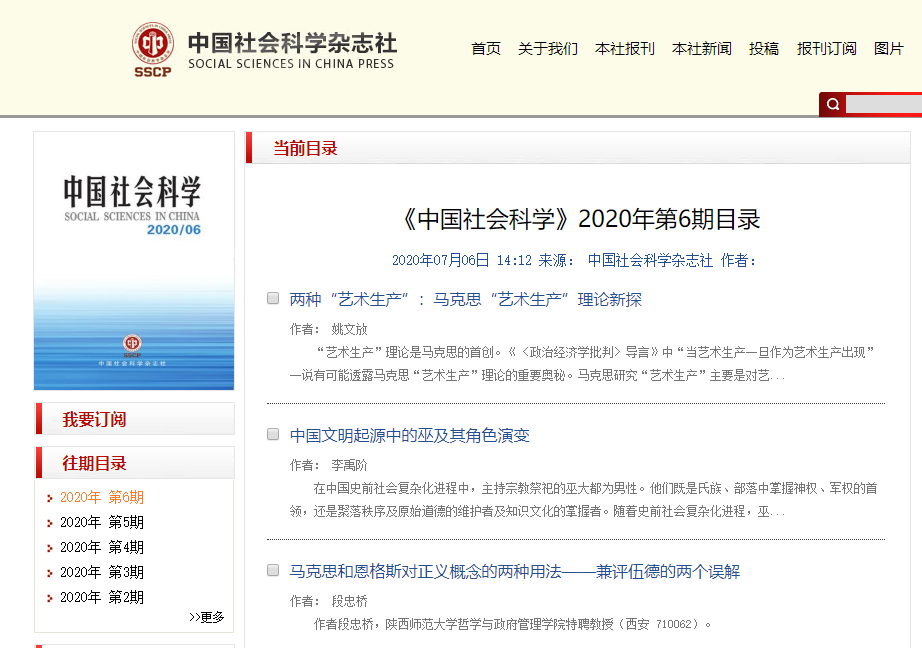
Task: Open article 中国文明起源中的巫及其角色演变
Action: (410, 436)
